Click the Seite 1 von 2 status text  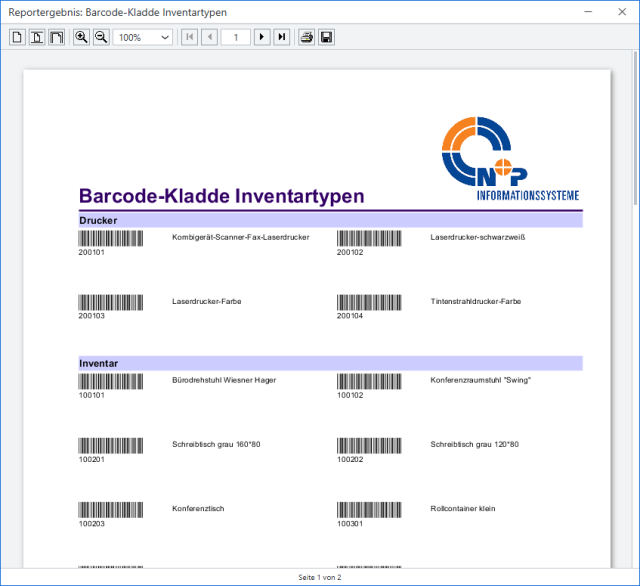point(320,577)
